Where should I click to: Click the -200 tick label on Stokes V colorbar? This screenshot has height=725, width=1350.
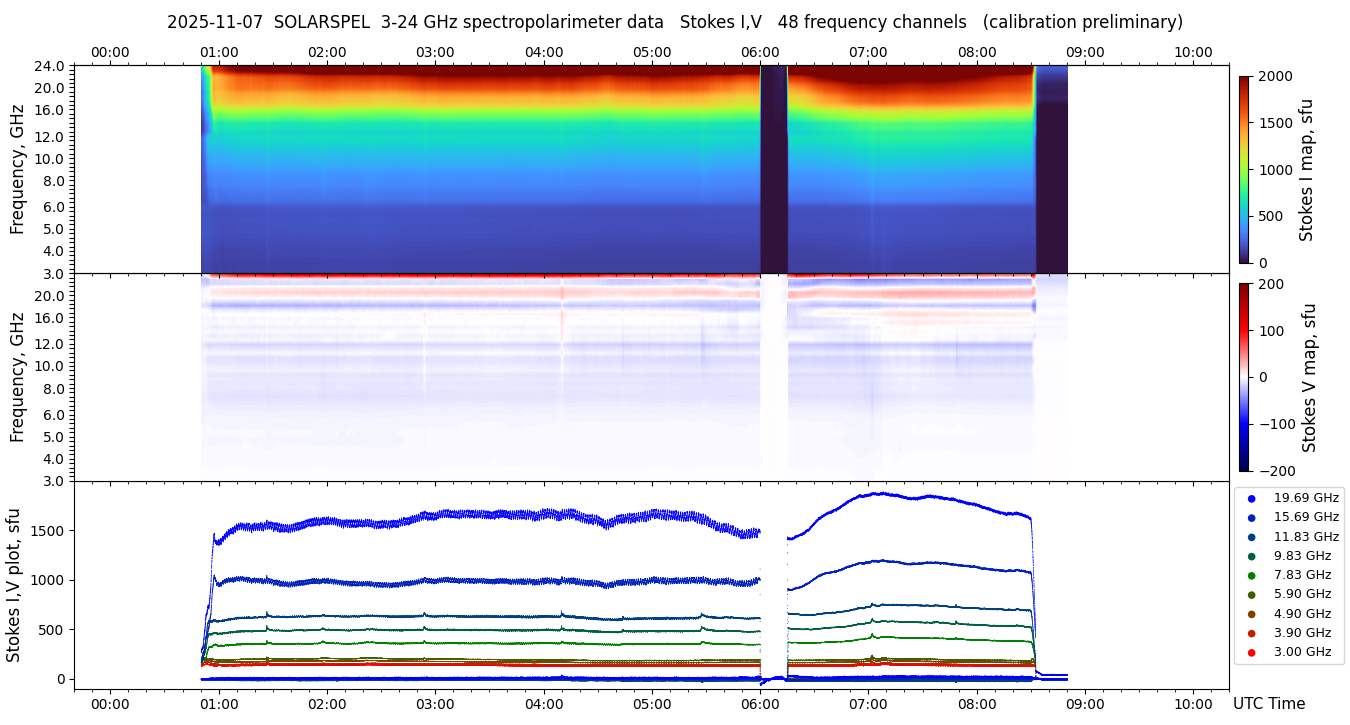click(x=1274, y=471)
